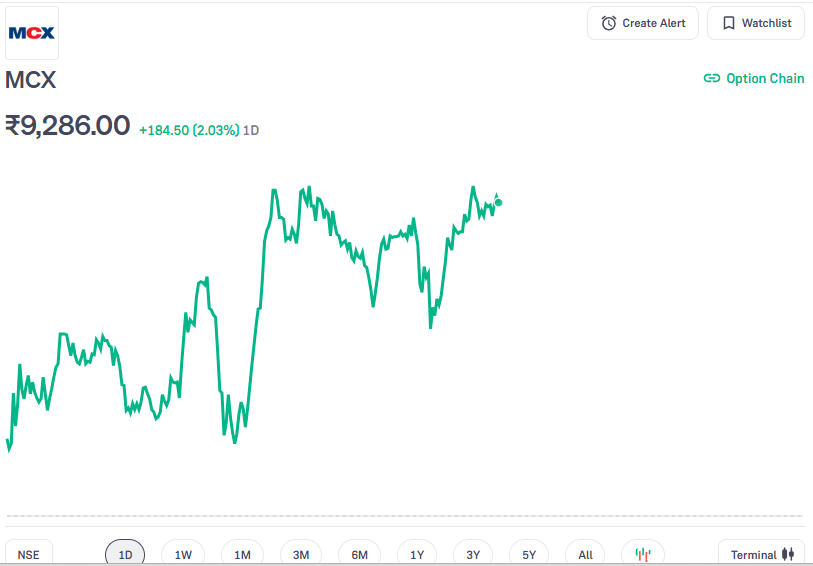Click the green live price dot
Viewport: 813px width, 566px height.
click(x=499, y=202)
